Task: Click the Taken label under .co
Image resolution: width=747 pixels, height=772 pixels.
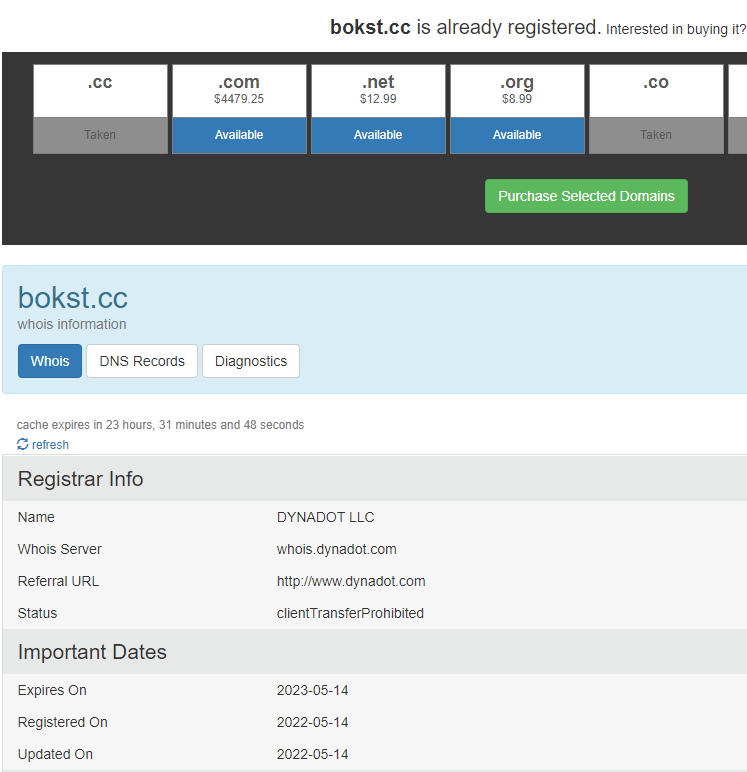Action: (656, 135)
